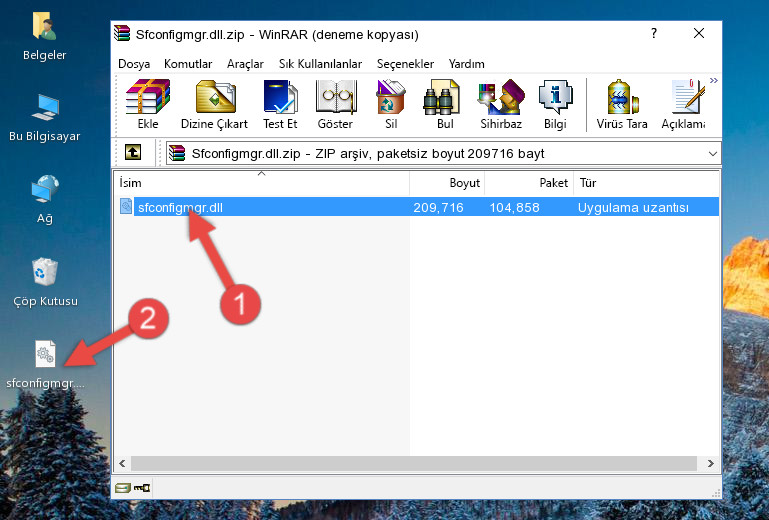769x520 pixels.
Task: Open the Sık Kullanılanlar menu
Action: tap(320, 64)
